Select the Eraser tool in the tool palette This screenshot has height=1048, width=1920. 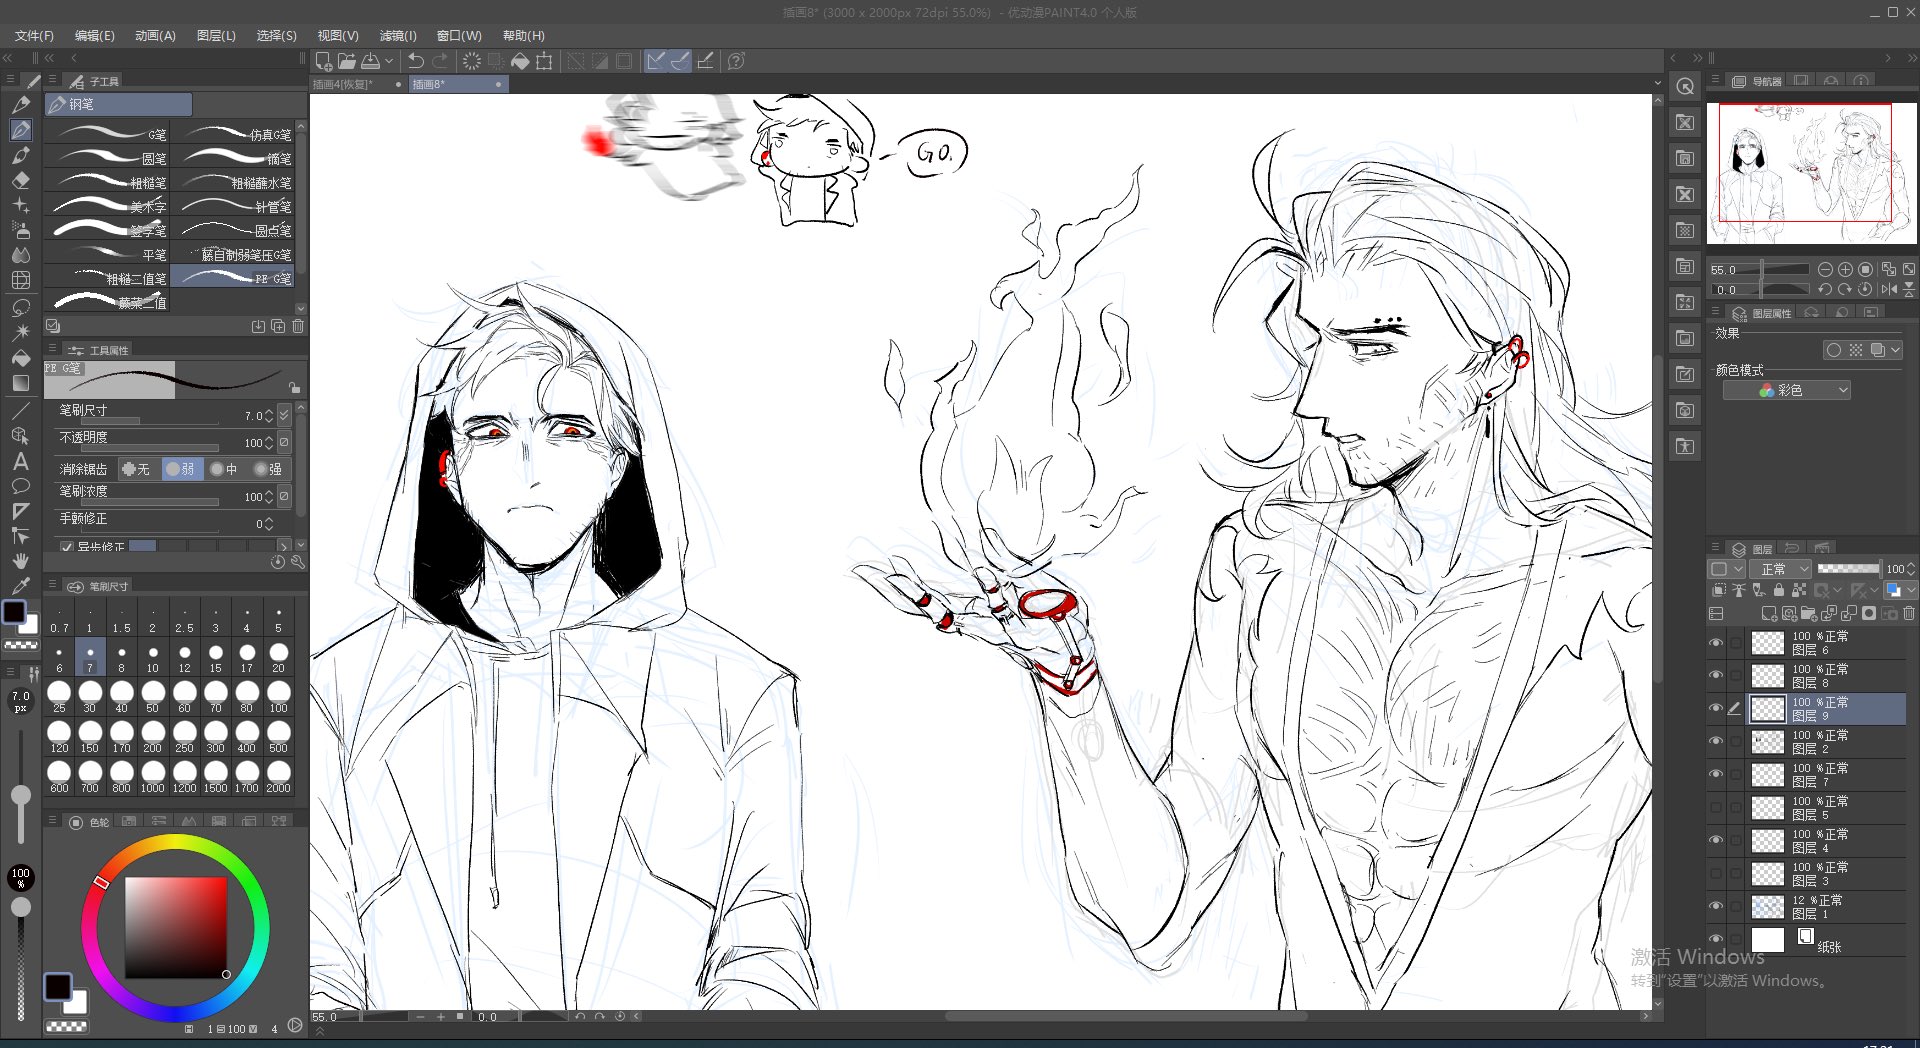click(21, 180)
